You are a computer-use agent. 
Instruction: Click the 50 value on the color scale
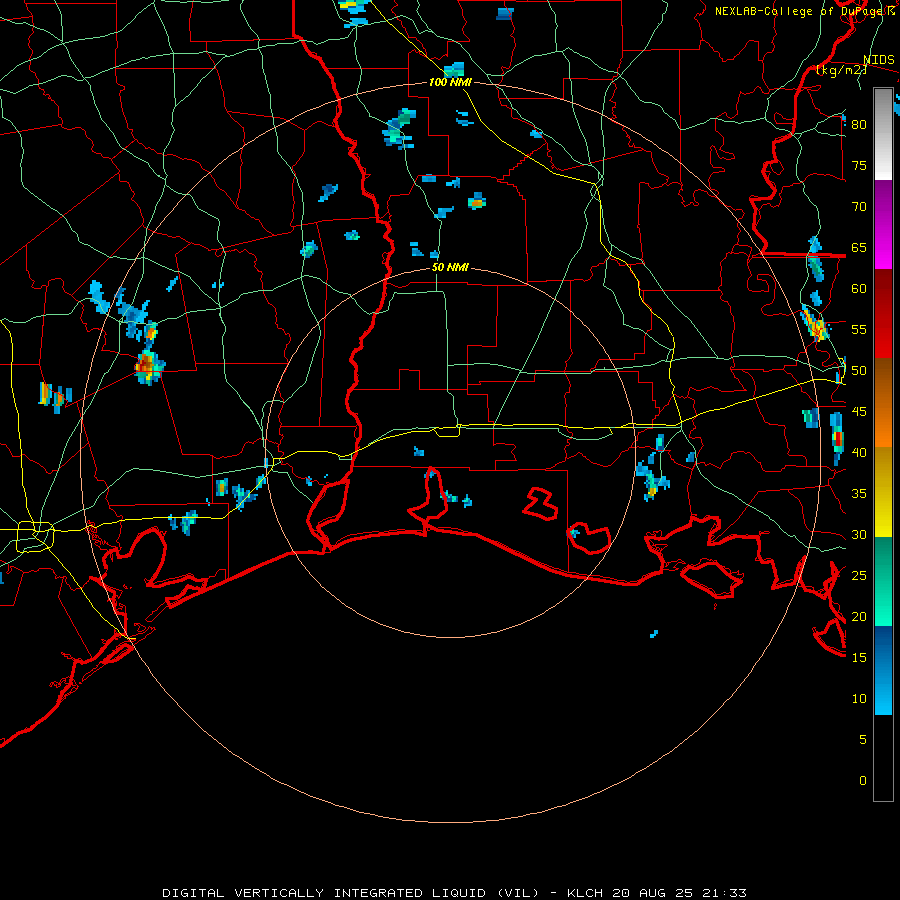[x=859, y=371]
